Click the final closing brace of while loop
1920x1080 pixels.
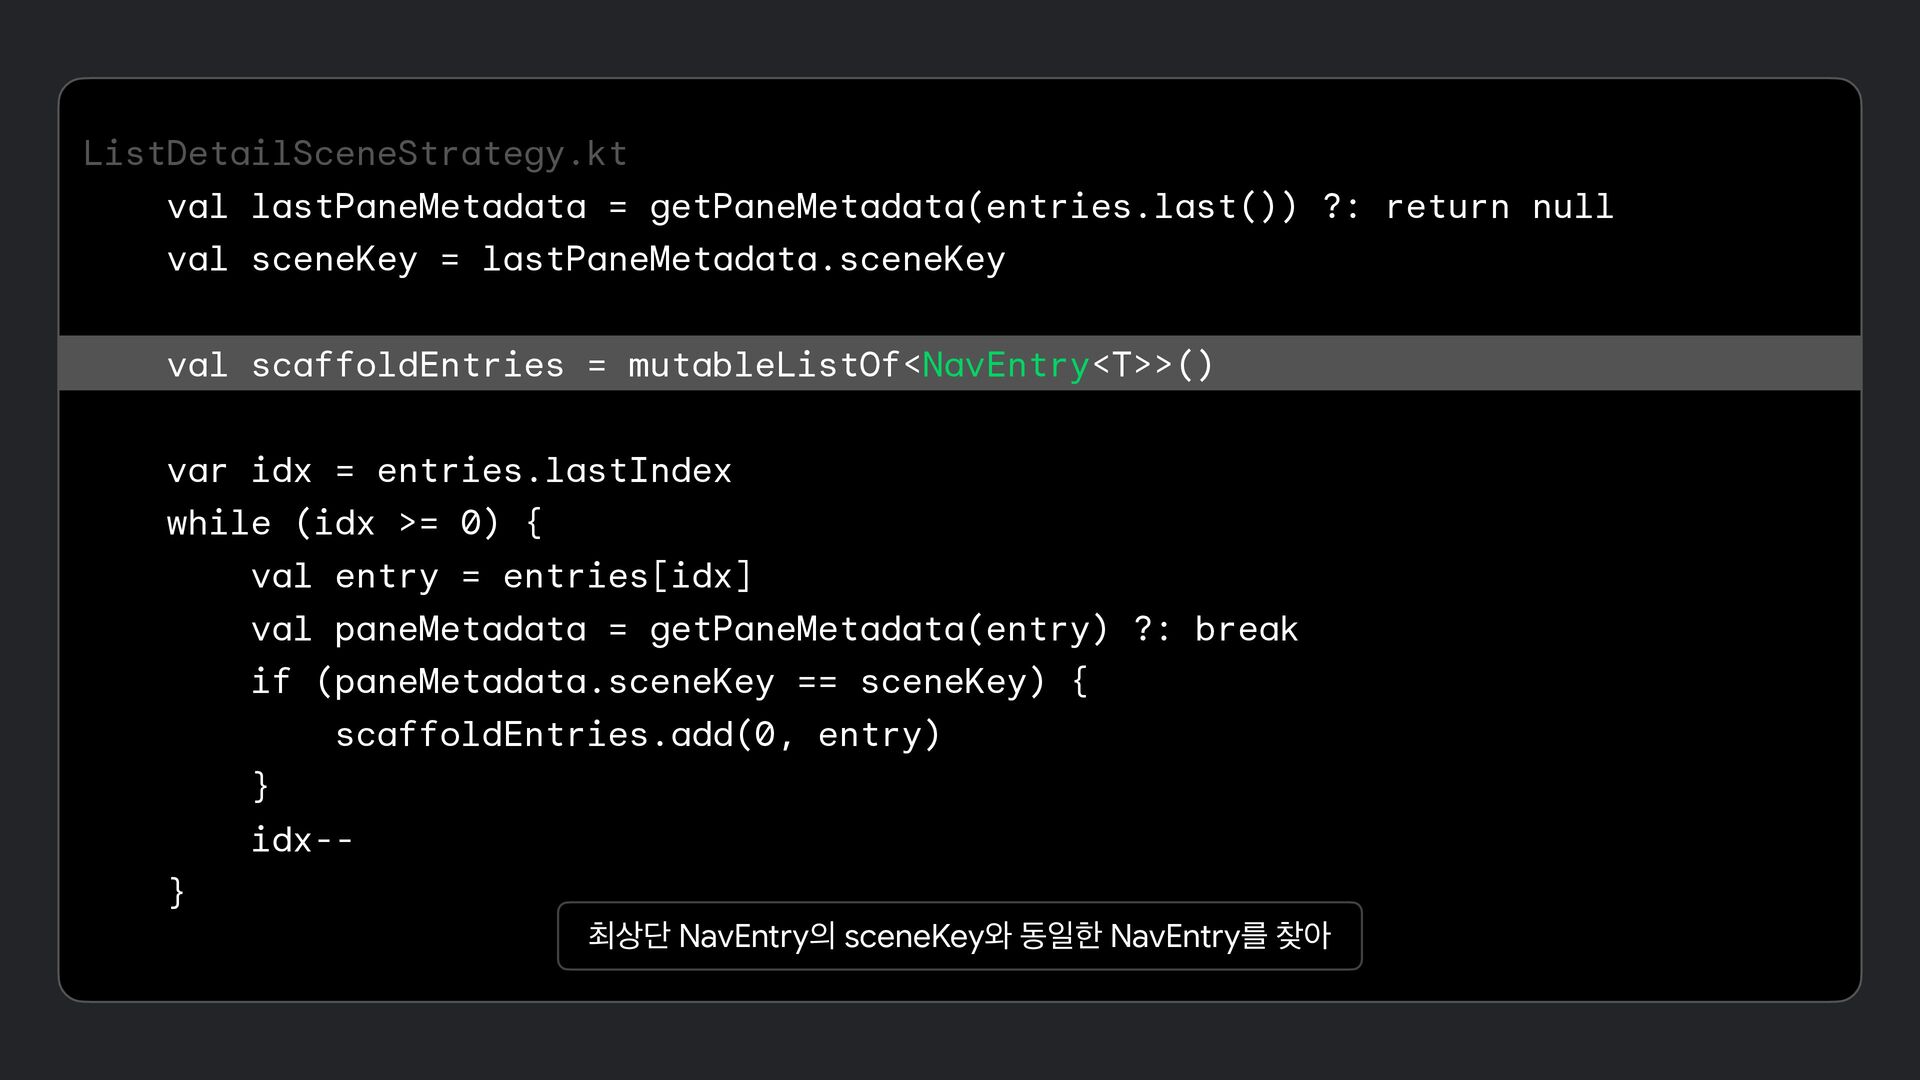coord(177,892)
